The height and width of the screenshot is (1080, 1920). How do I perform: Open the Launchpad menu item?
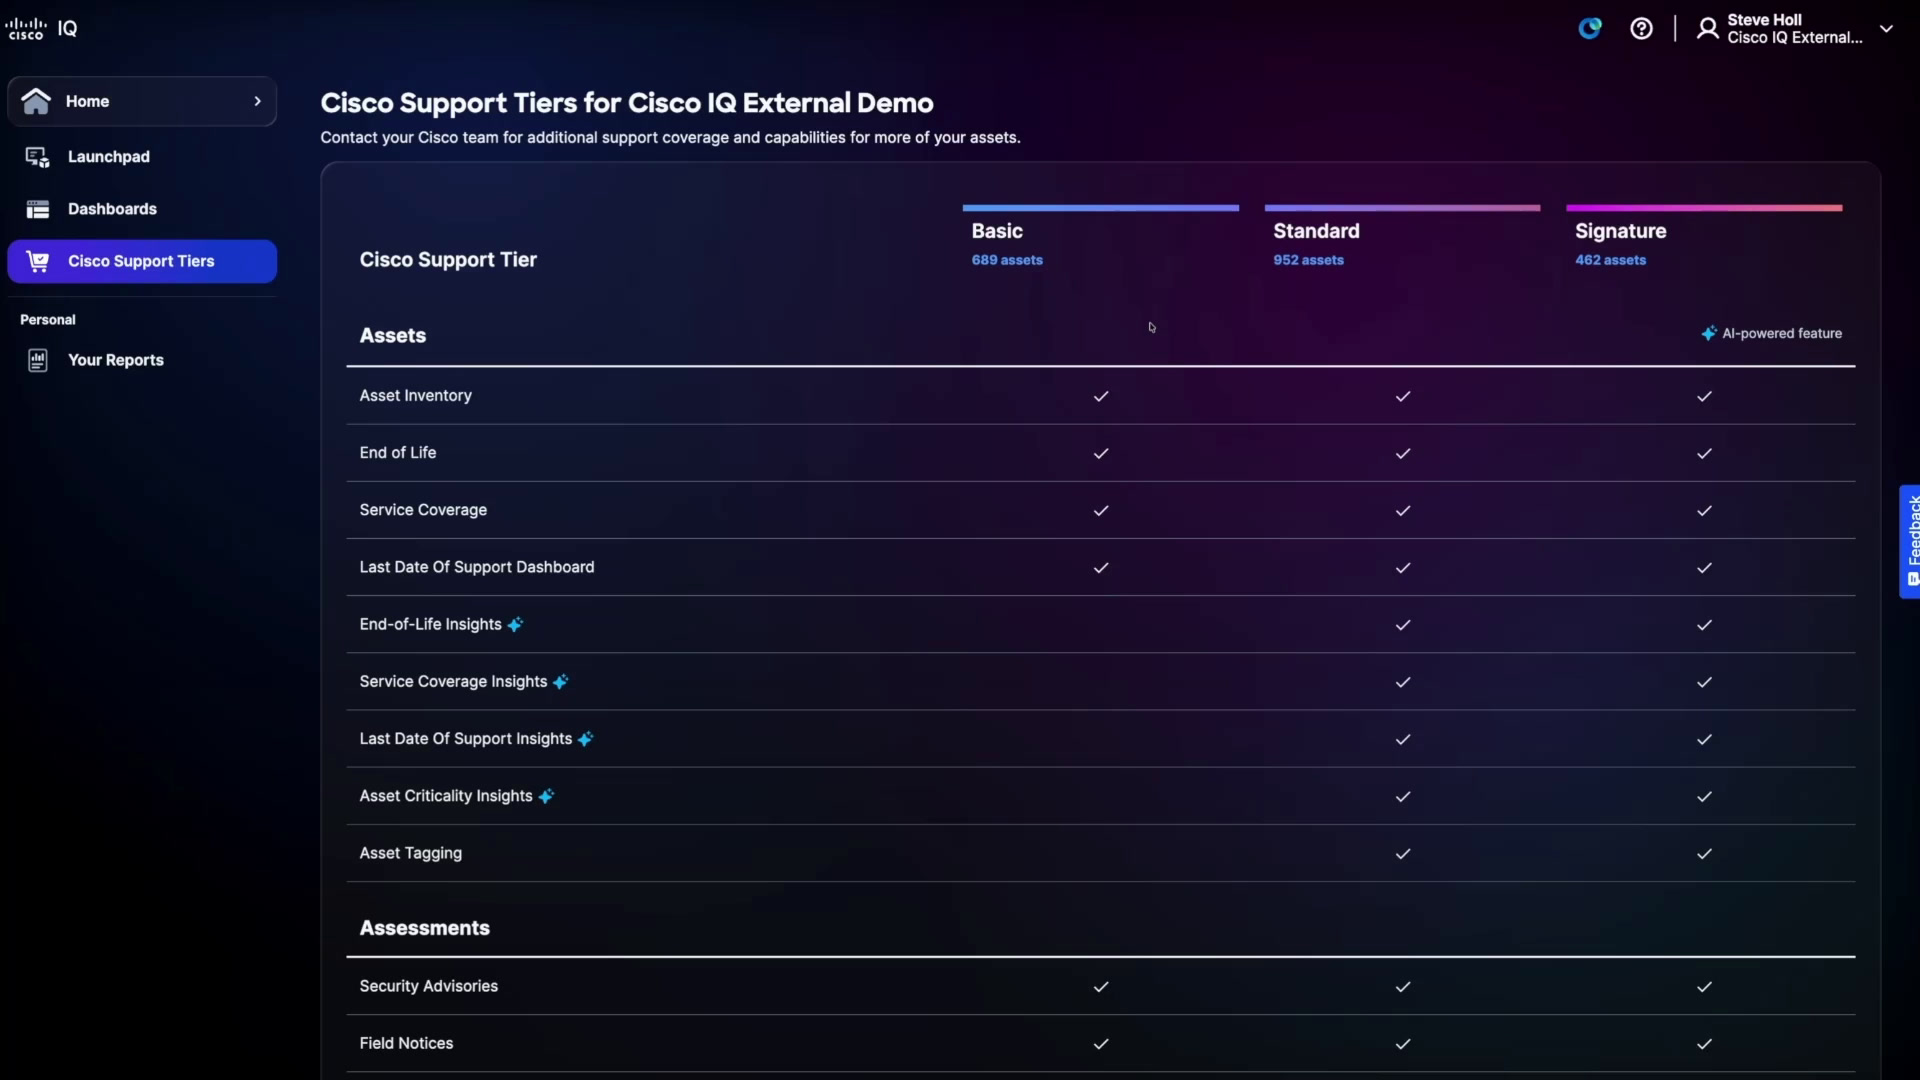pos(142,157)
